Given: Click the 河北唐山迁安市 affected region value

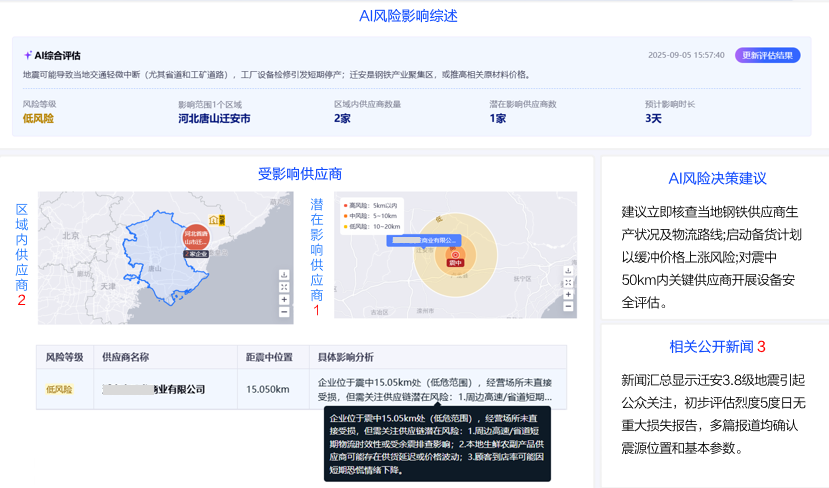Looking at the screenshot, I should pyautogui.click(x=214, y=118).
